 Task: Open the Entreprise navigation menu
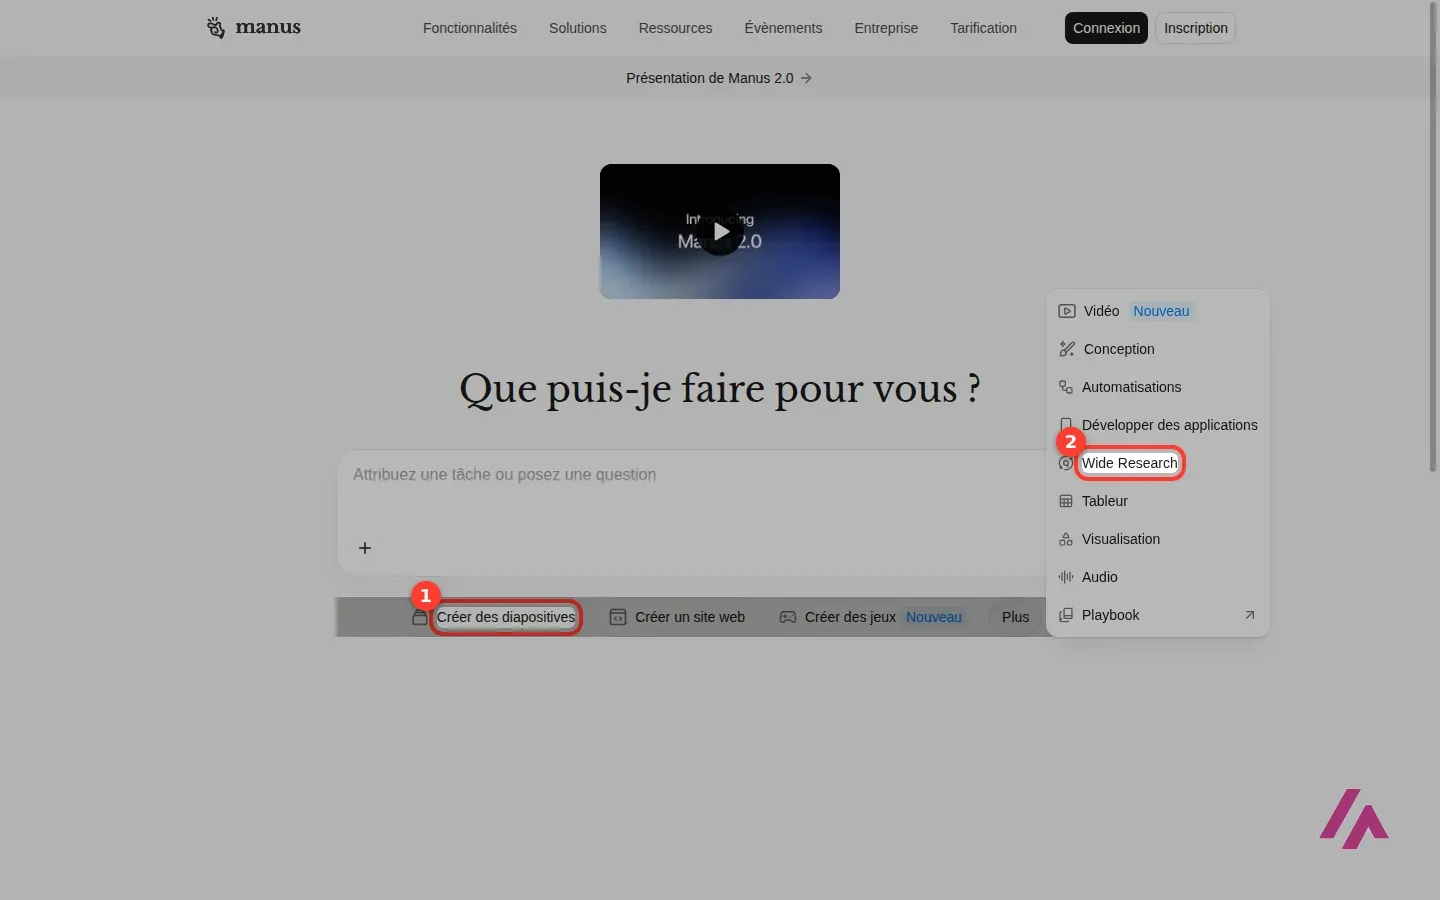pyautogui.click(x=886, y=28)
